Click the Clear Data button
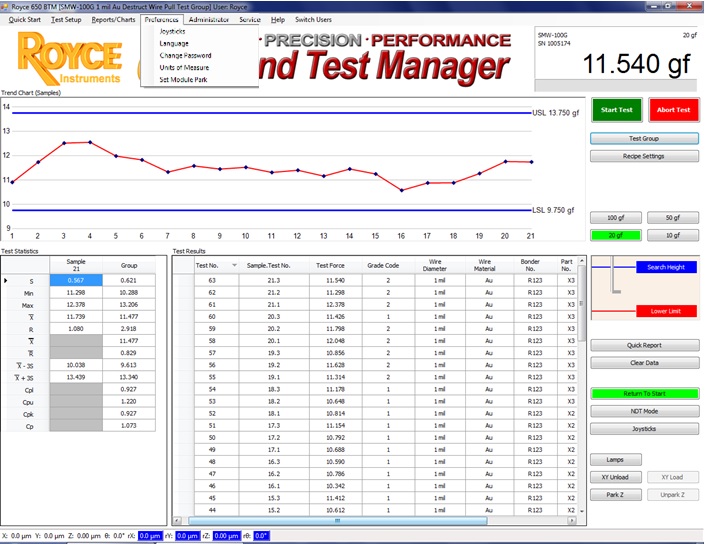705x544 pixels. point(644,363)
